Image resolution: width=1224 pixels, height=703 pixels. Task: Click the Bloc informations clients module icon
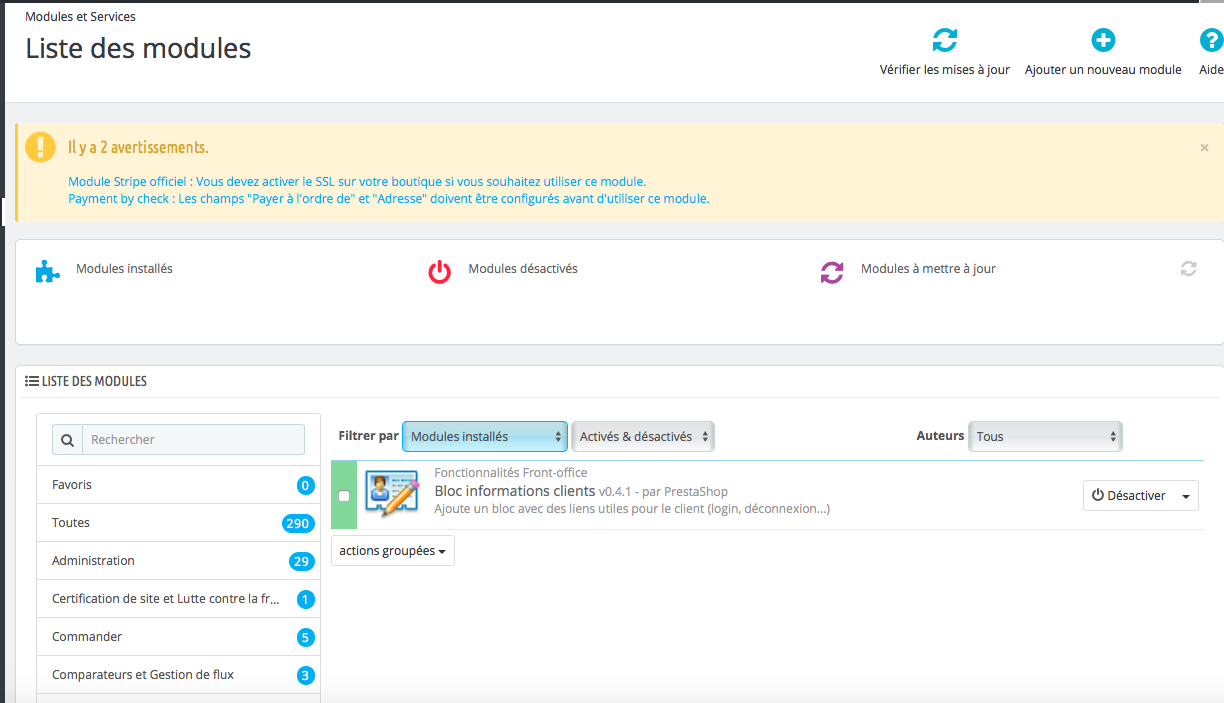click(391, 494)
